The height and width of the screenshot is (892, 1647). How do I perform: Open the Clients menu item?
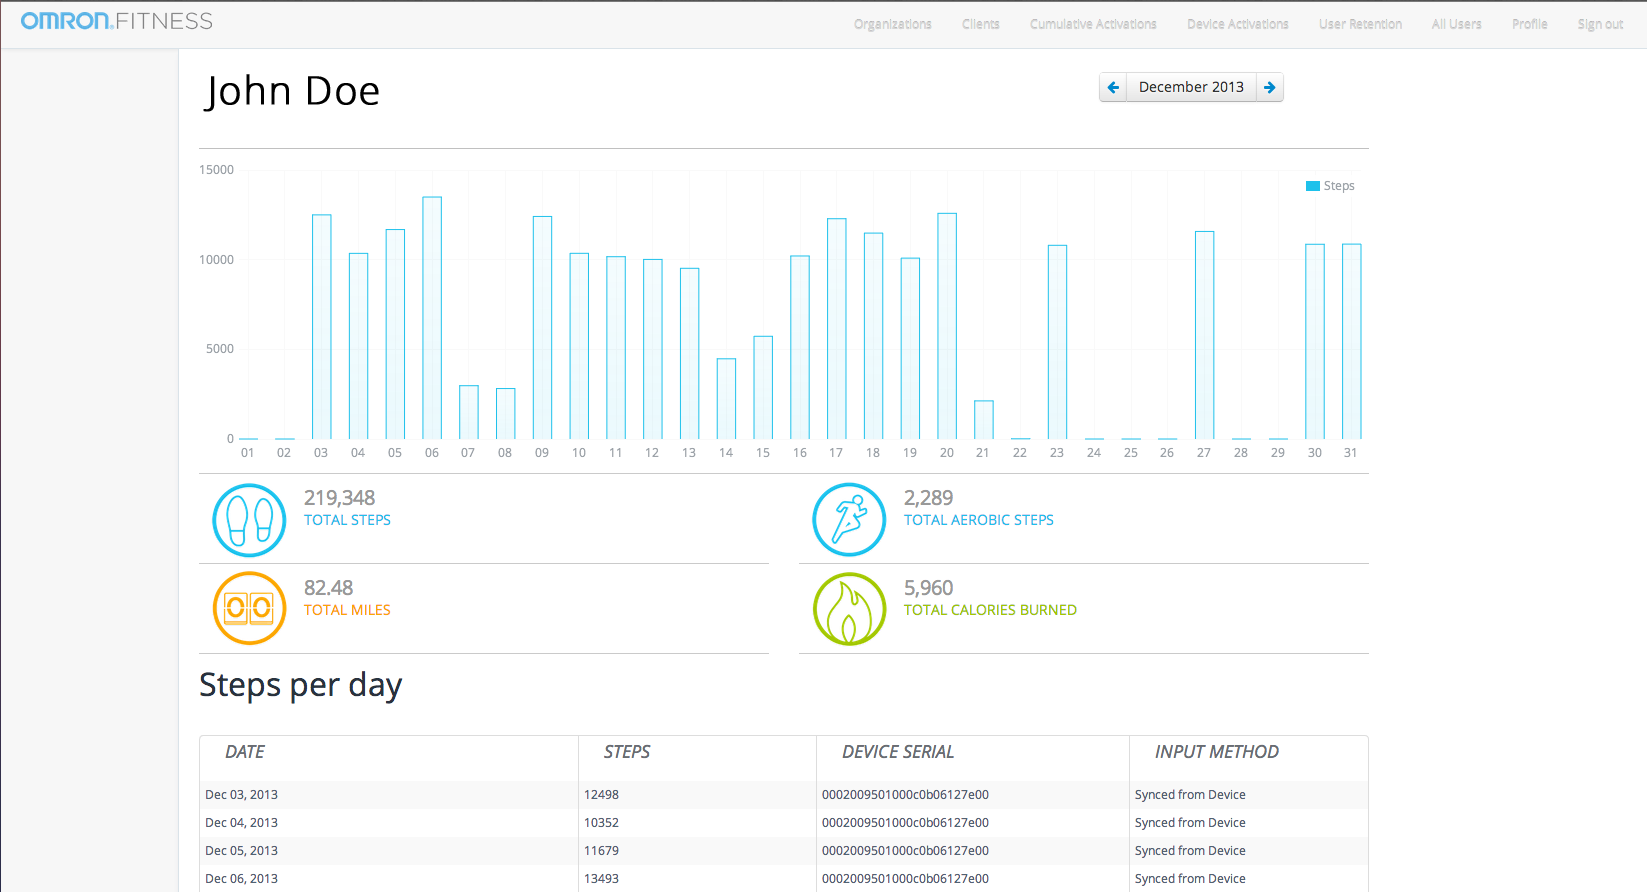[x=981, y=24]
